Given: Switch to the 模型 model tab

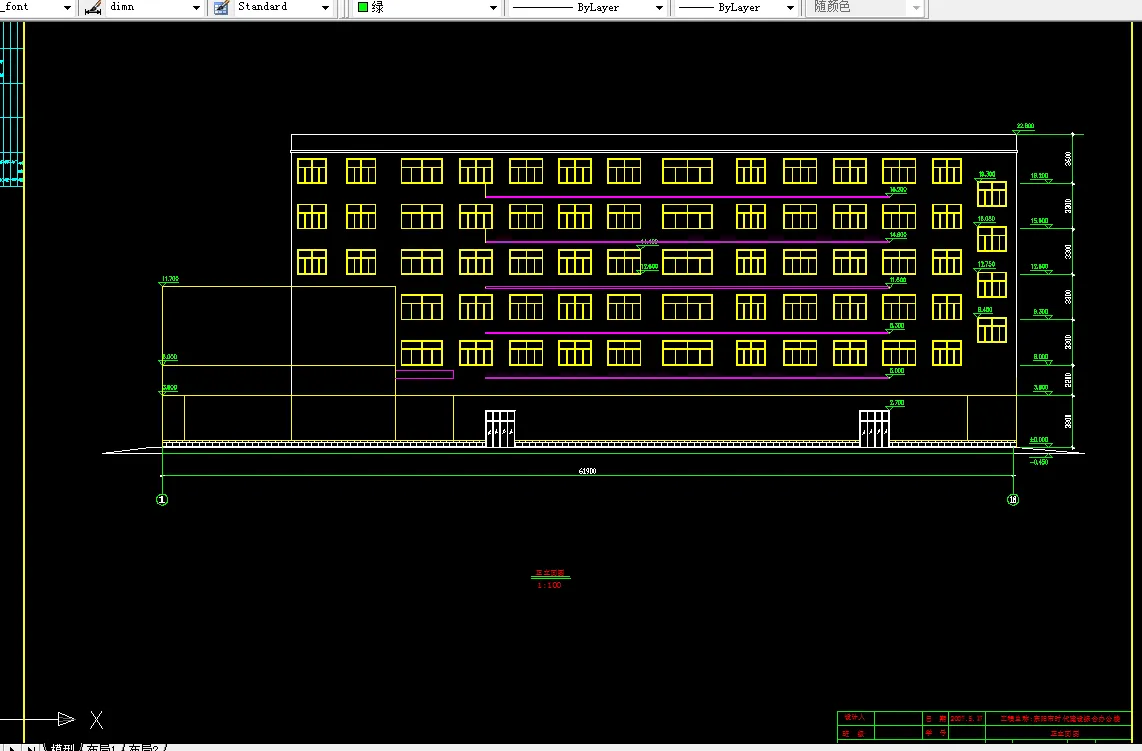Looking at the screenshot, I should pos(62,747).
